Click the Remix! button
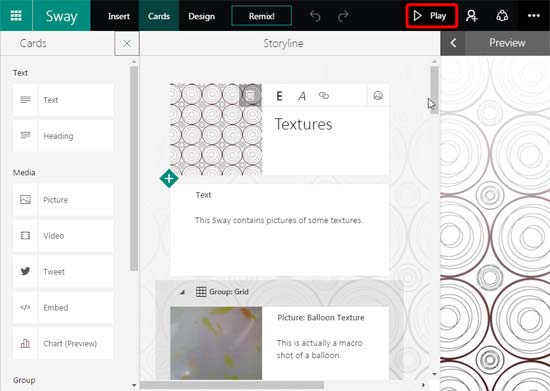550x391 pixels. [261, 16]
